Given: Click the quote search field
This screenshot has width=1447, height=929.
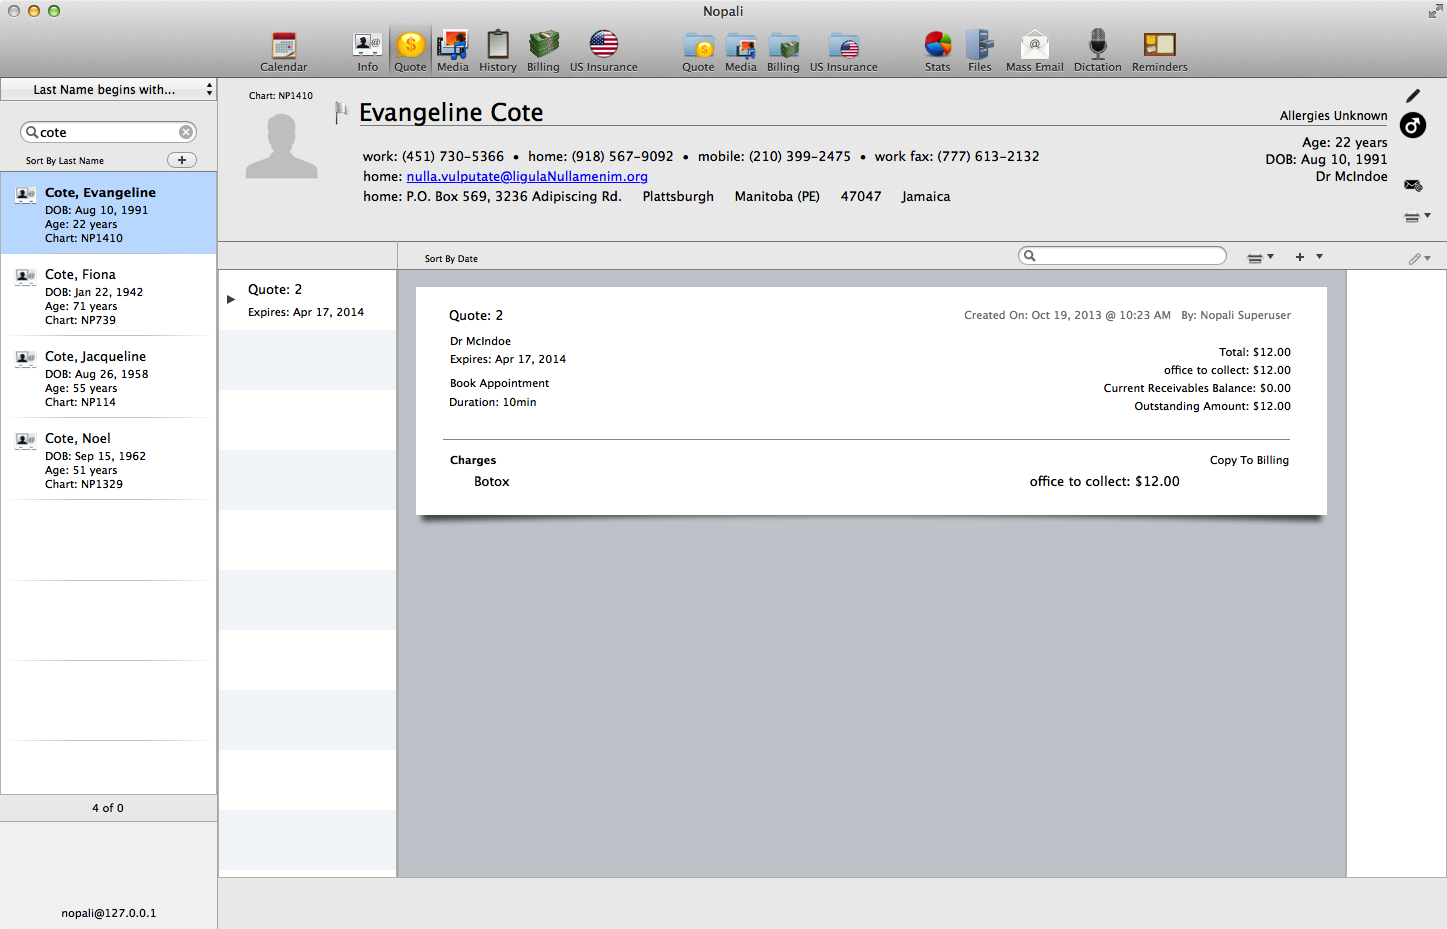Looking at the screenshot, I should pos(1122,256).
